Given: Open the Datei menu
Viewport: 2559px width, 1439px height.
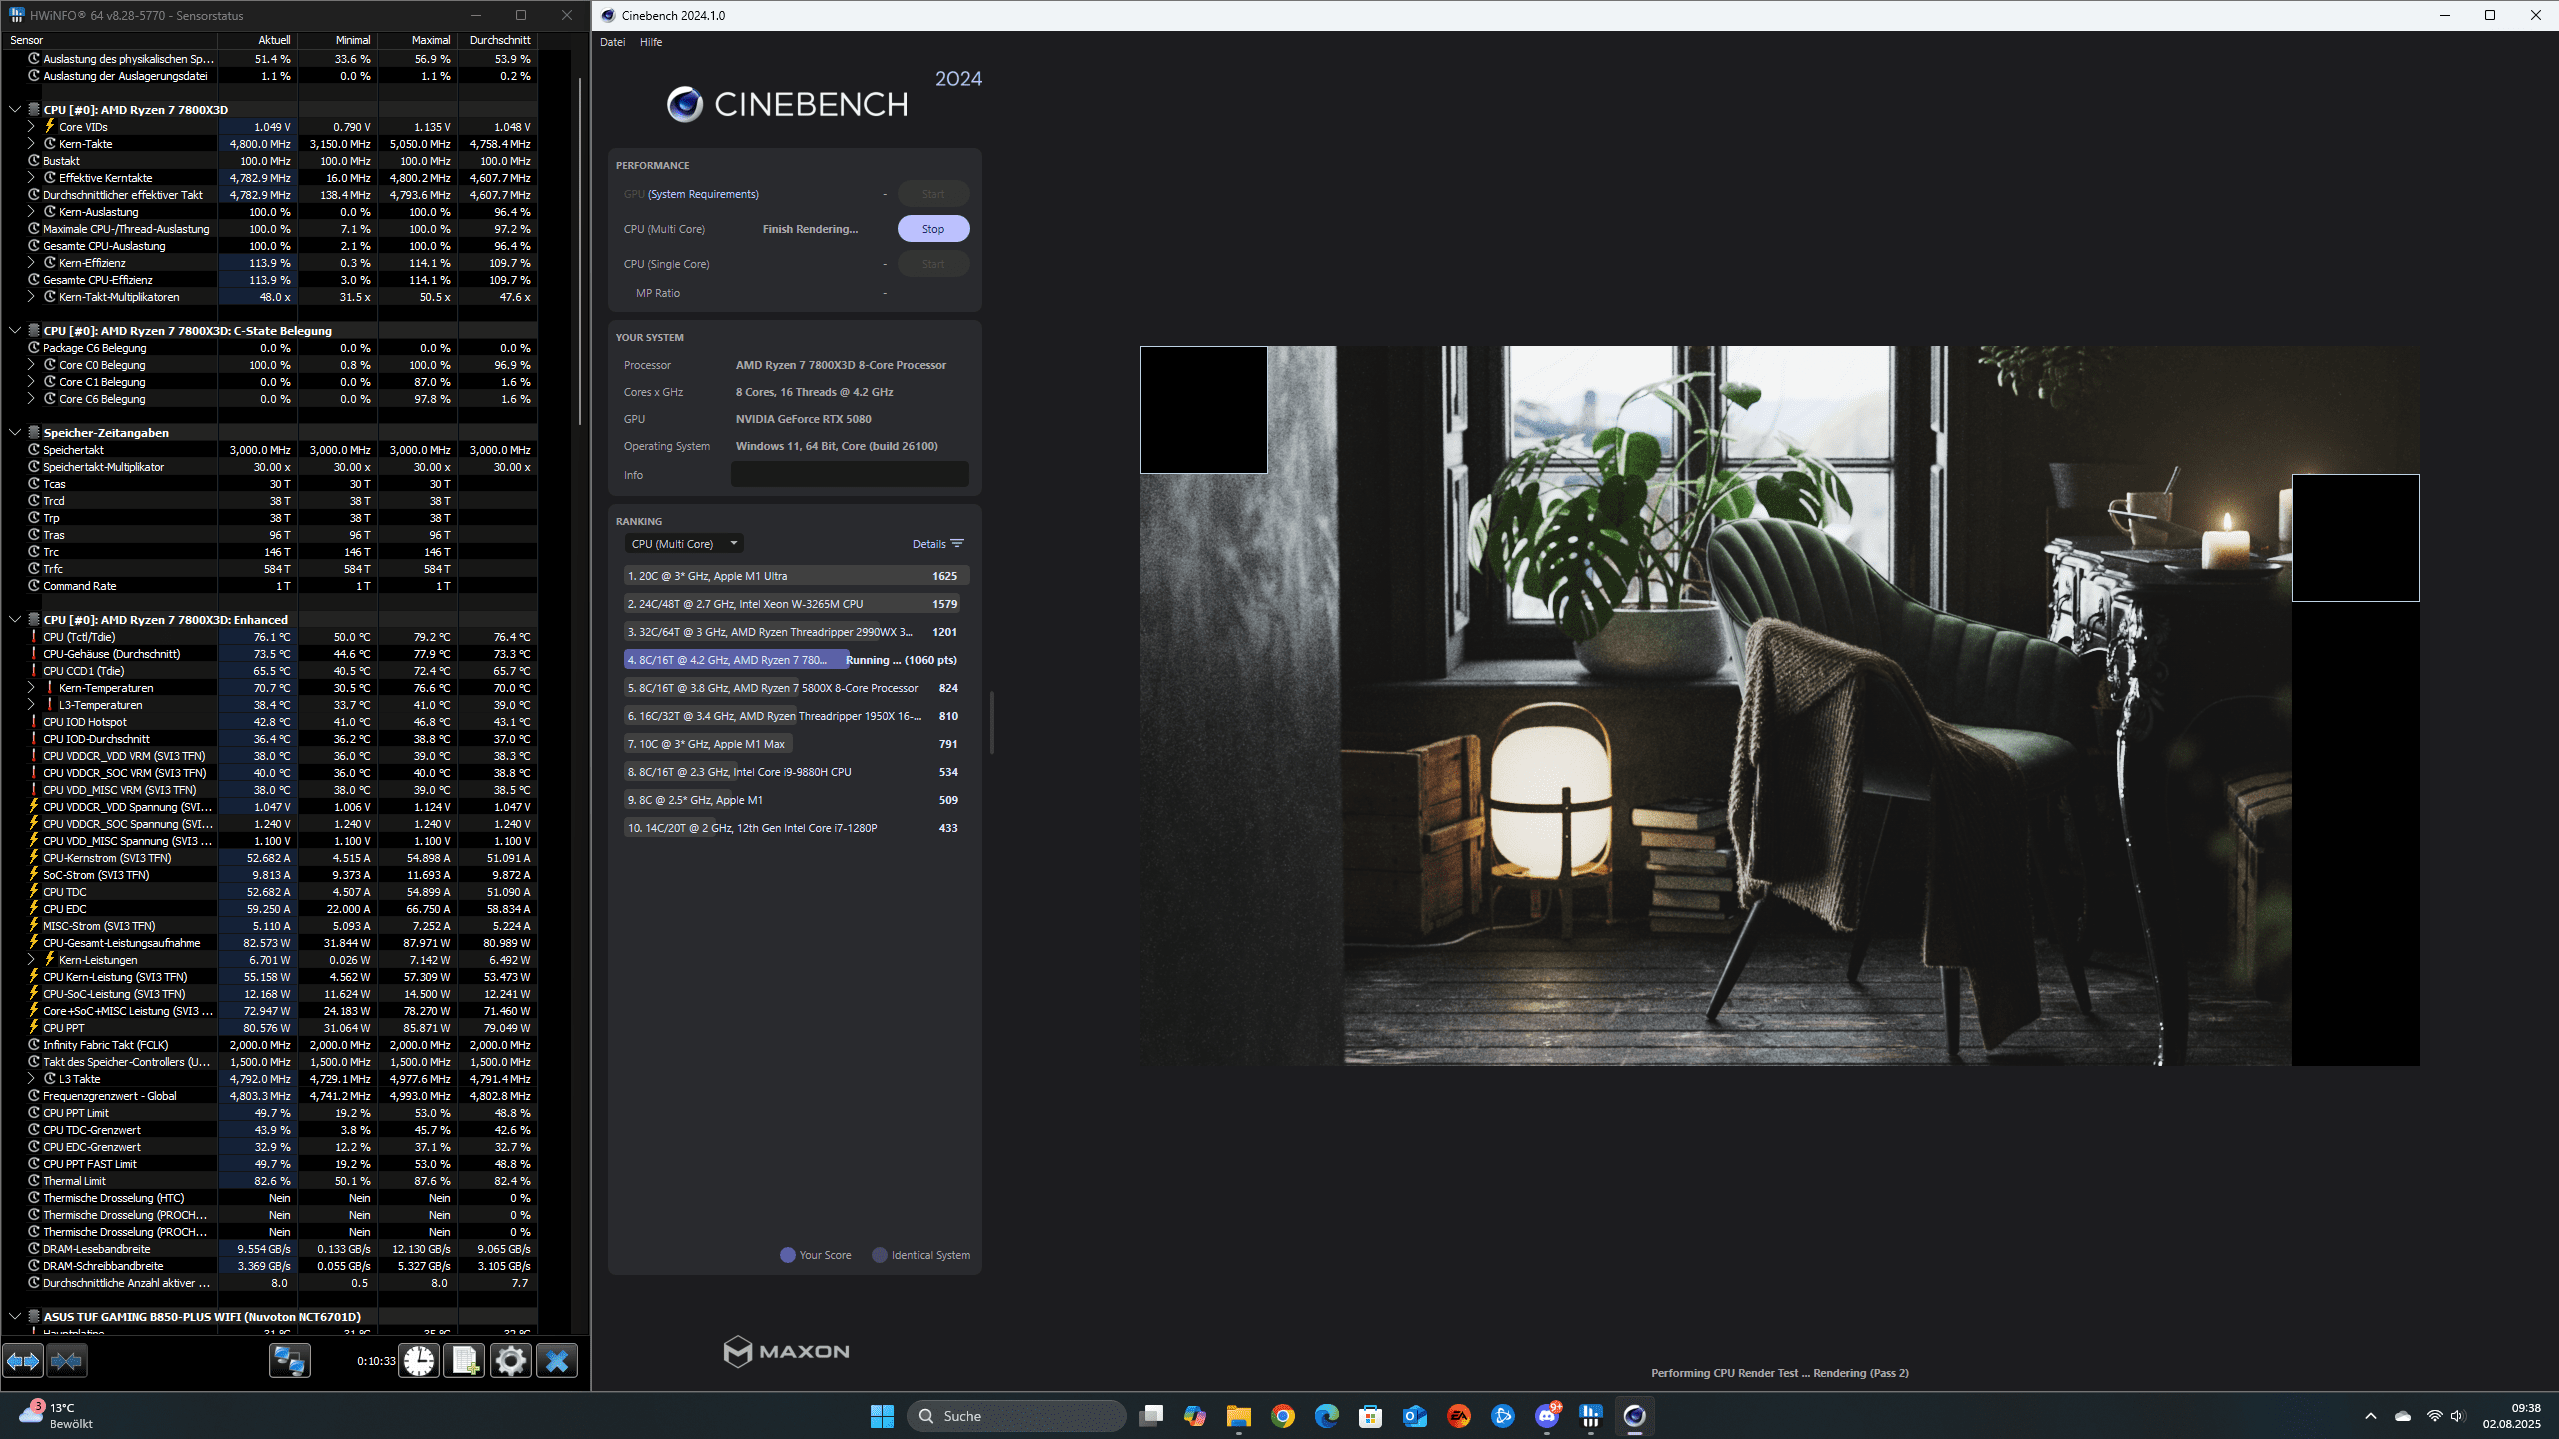Looking at the screenshot, I should [612, 42].
